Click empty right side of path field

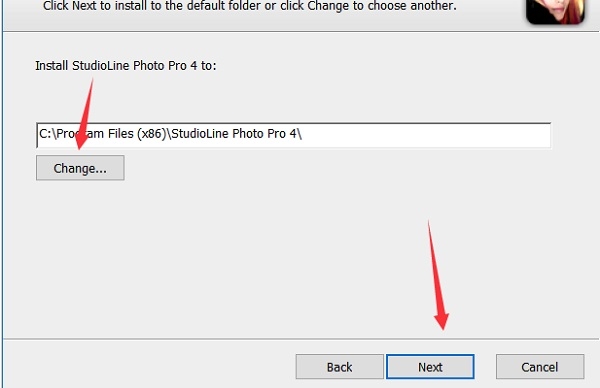pos(425,135)
